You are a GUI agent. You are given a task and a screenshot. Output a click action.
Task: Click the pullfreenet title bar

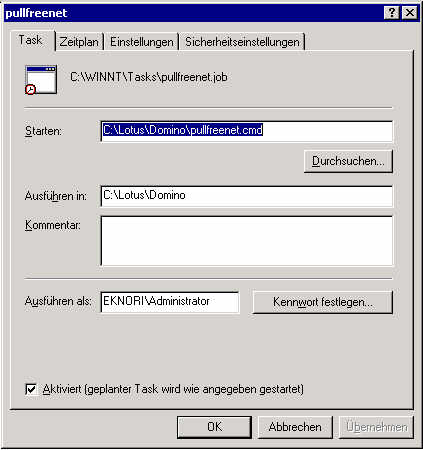193,13
